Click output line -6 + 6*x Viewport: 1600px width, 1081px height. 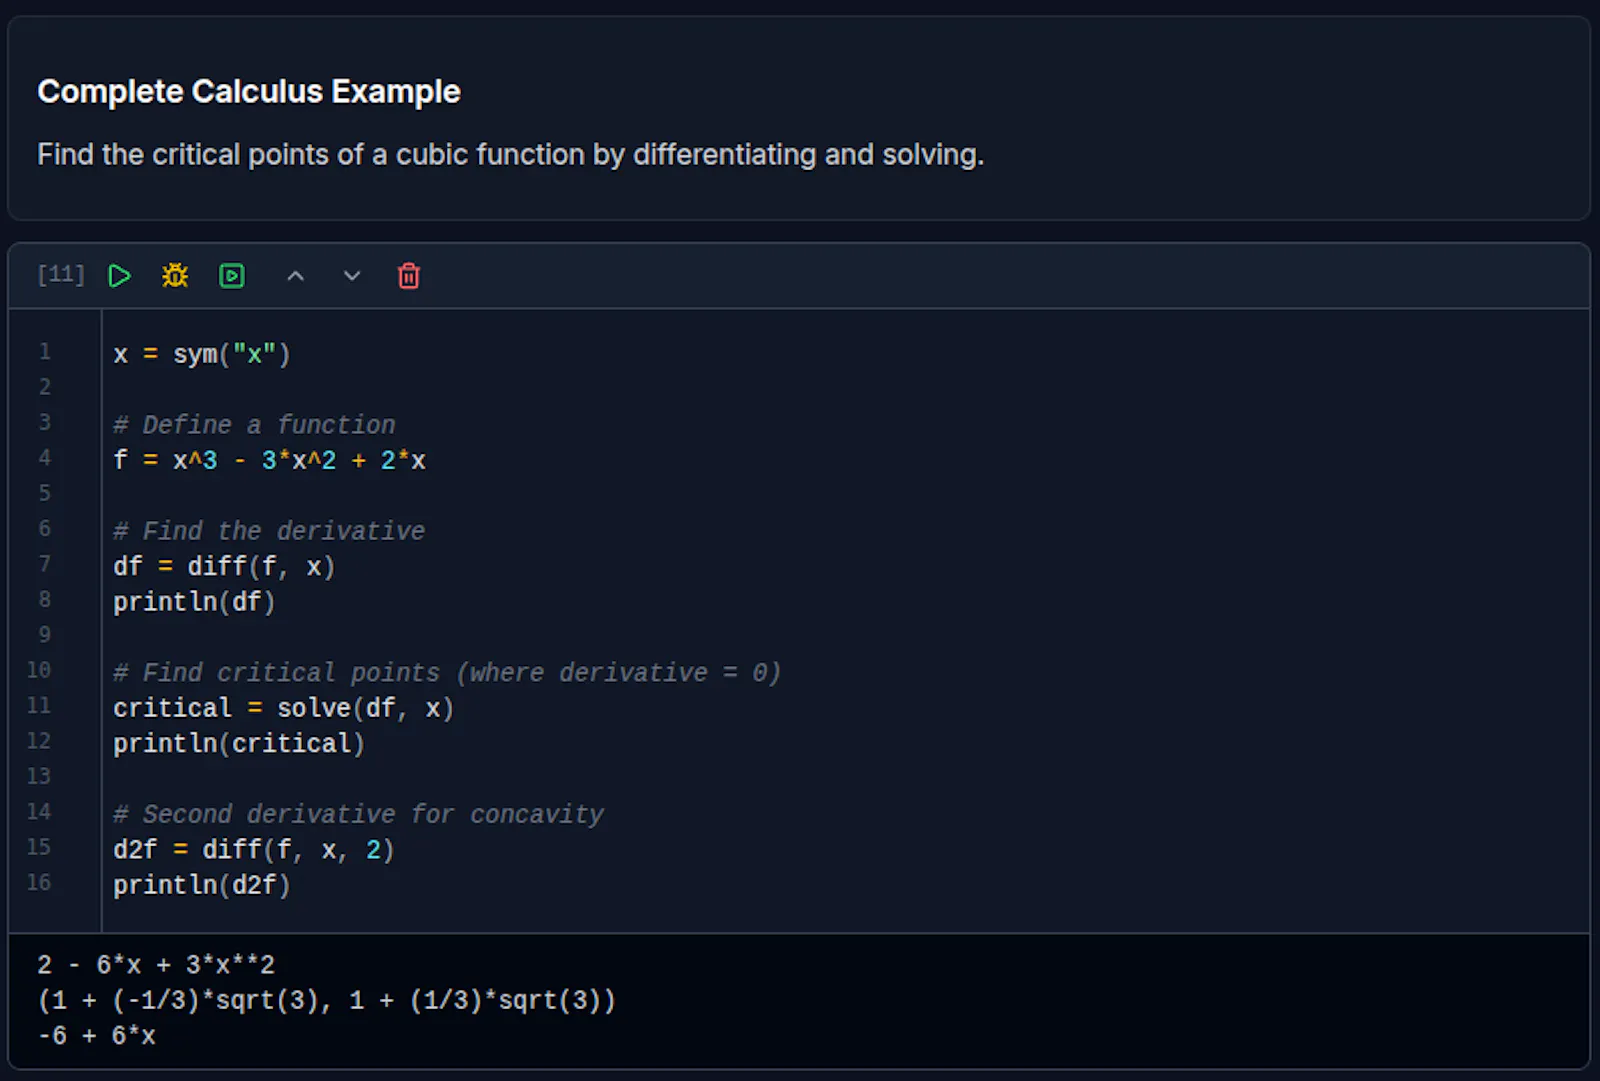click(x=97, y=1036)
